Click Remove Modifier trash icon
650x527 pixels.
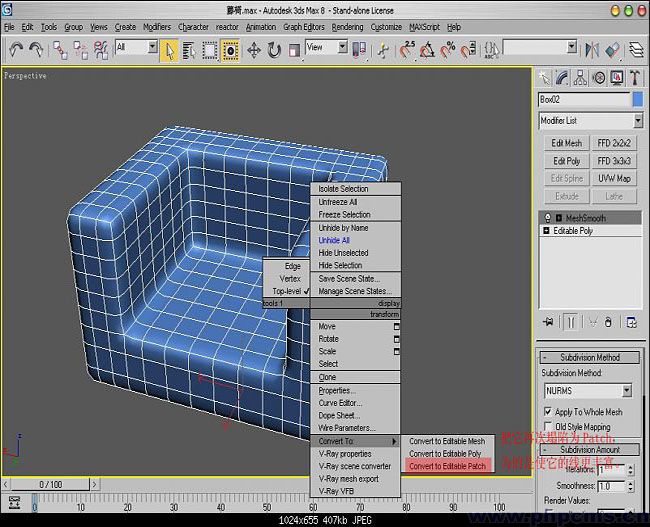pos(609,322)
